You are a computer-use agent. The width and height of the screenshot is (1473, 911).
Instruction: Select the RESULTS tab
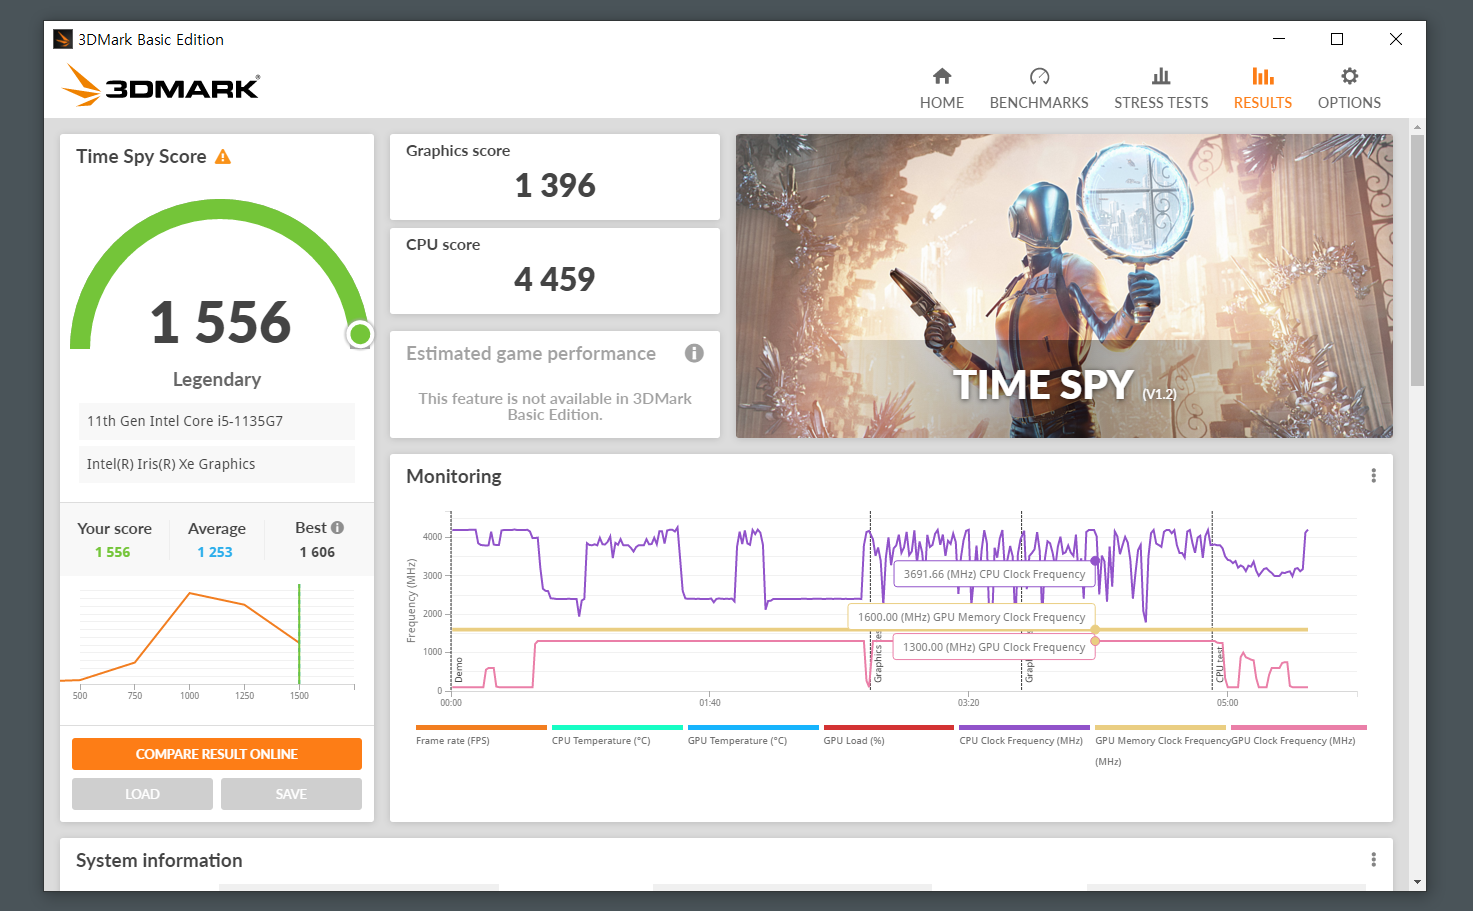[x=1263, y=88]
